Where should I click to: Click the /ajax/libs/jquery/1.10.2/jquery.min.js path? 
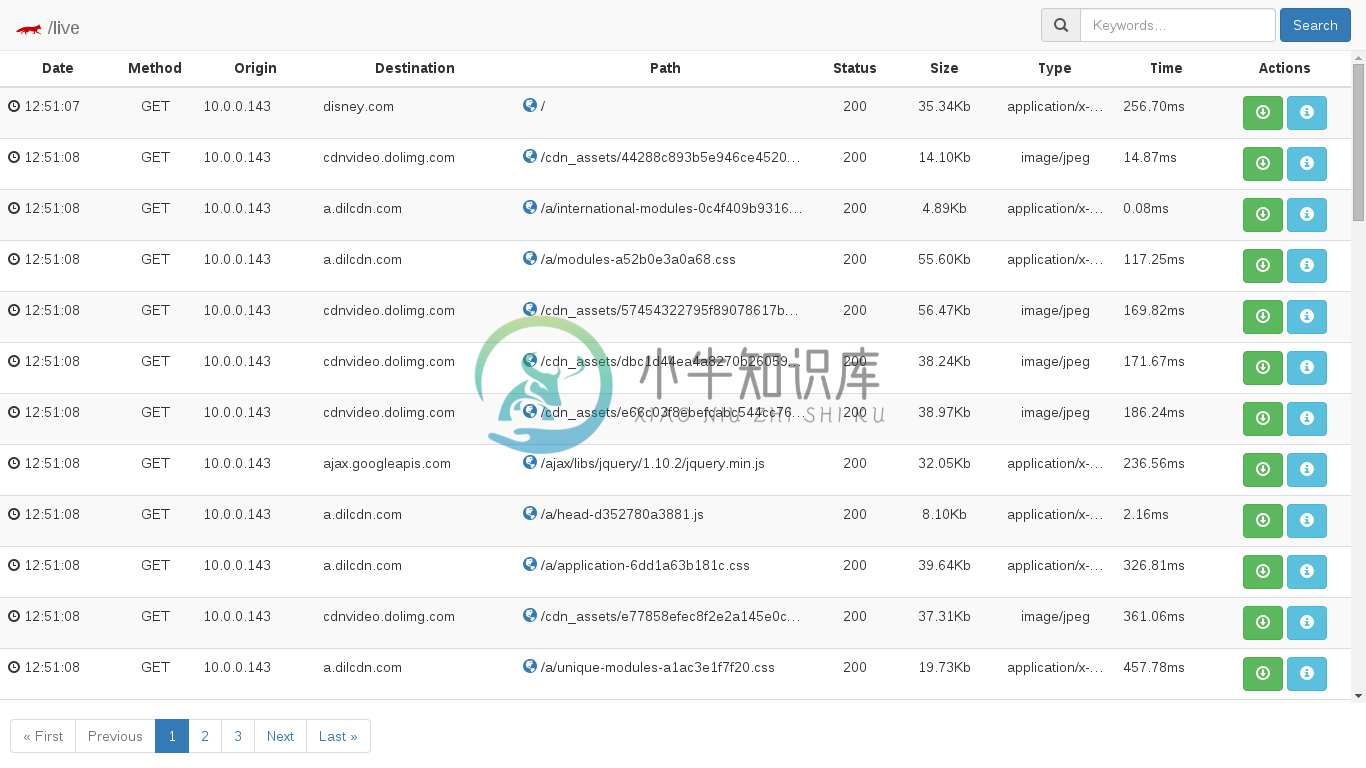click(x=653, y=463)
